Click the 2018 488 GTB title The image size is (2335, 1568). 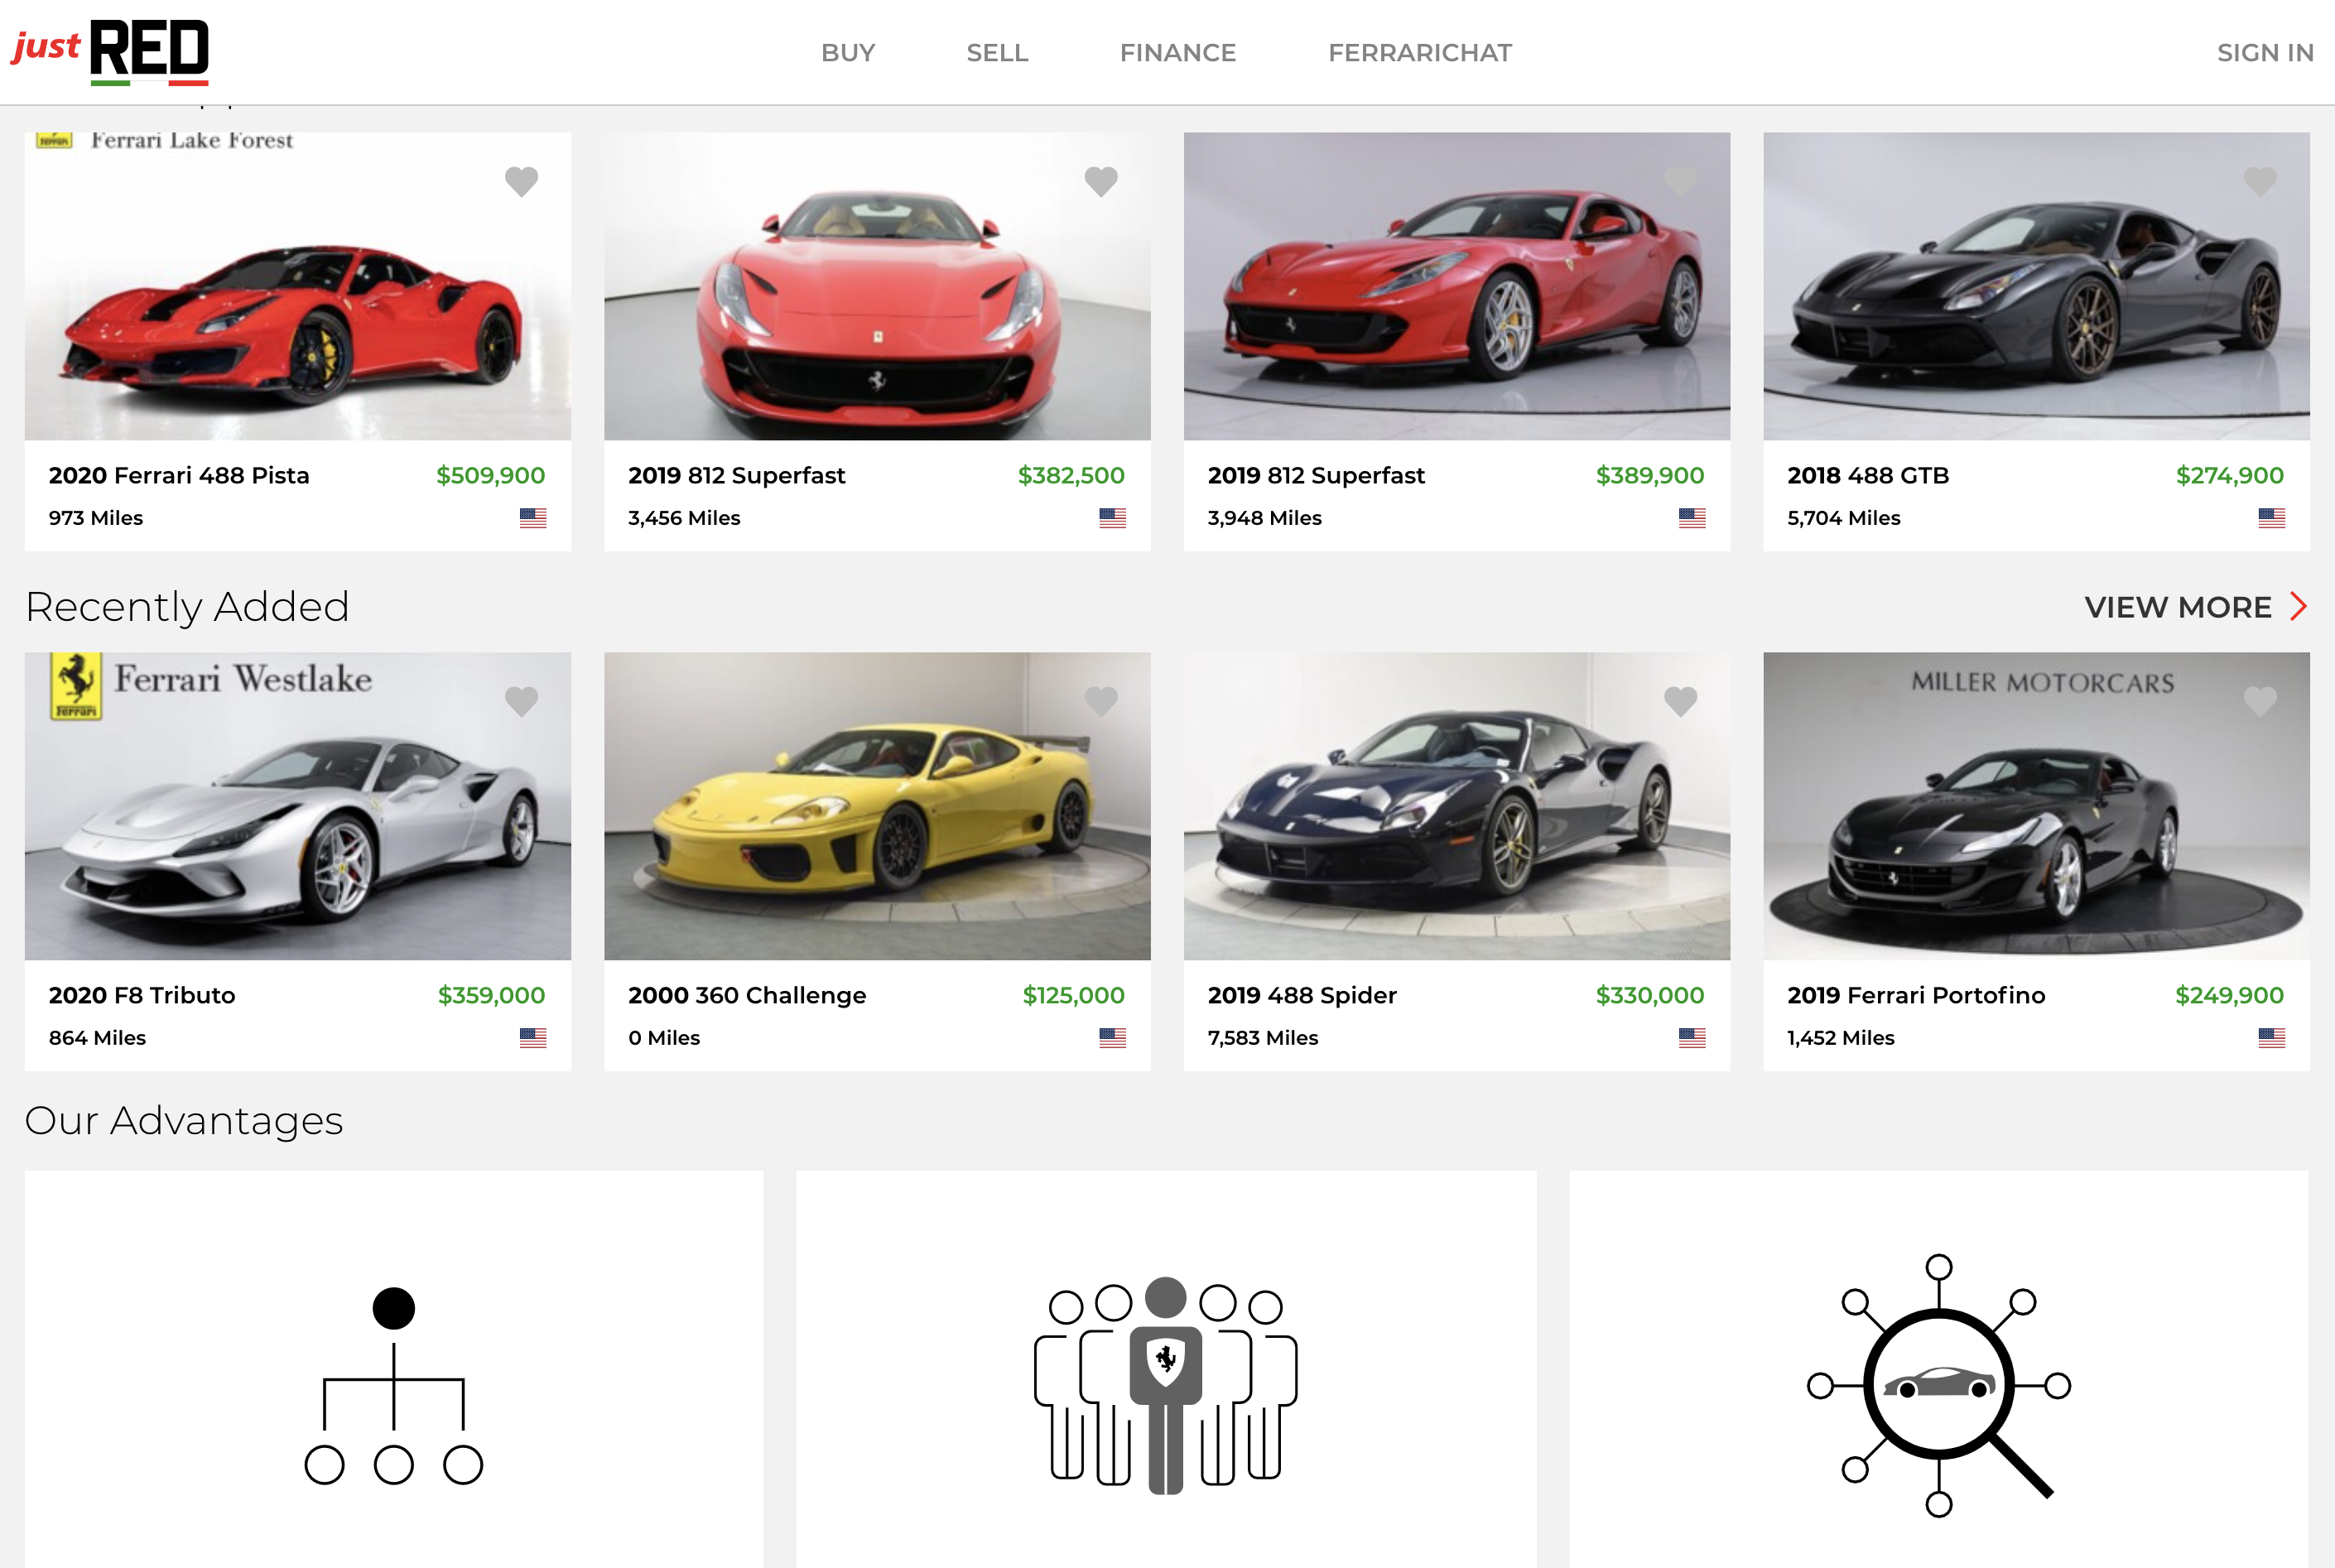pos(1868,476)
